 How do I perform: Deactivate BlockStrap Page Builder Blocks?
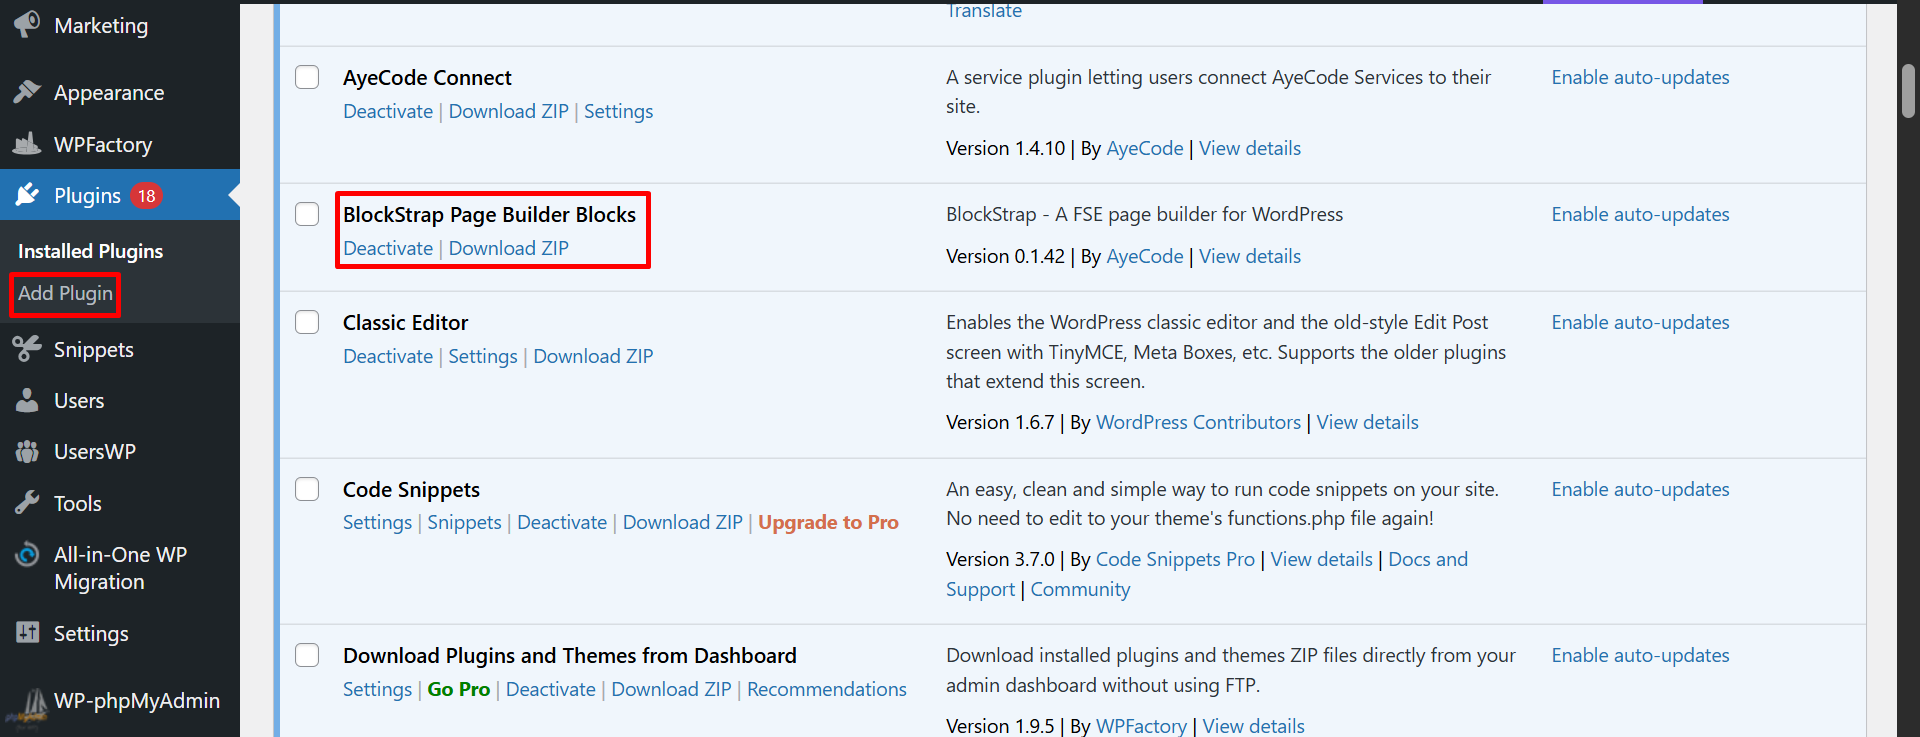(388, 248)
